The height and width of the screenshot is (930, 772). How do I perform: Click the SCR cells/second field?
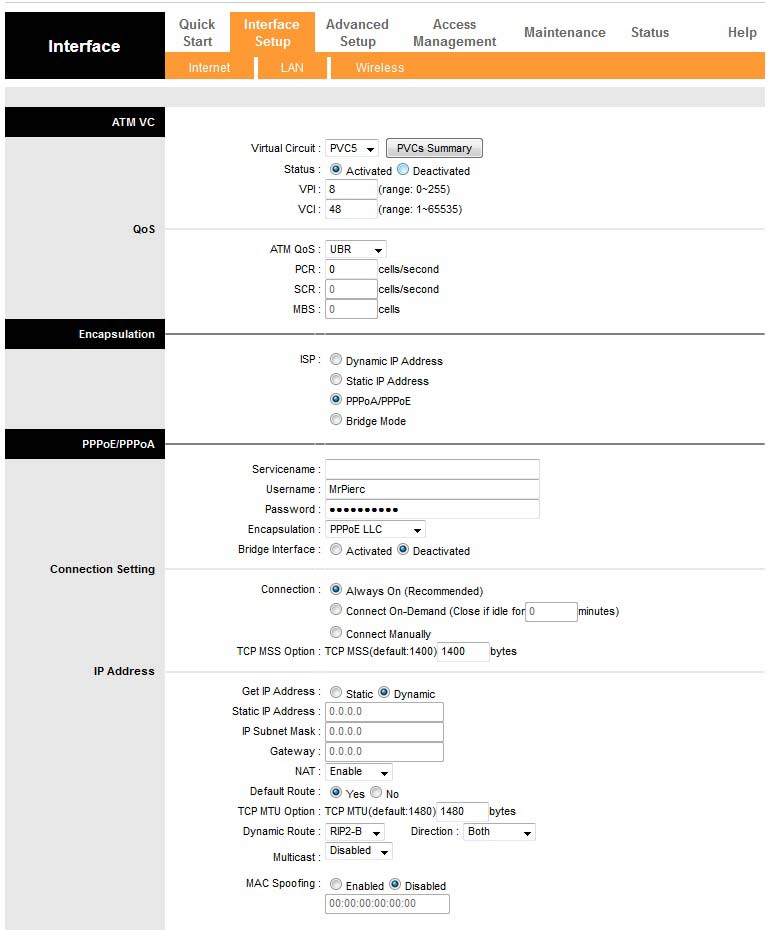pos(351,289)
